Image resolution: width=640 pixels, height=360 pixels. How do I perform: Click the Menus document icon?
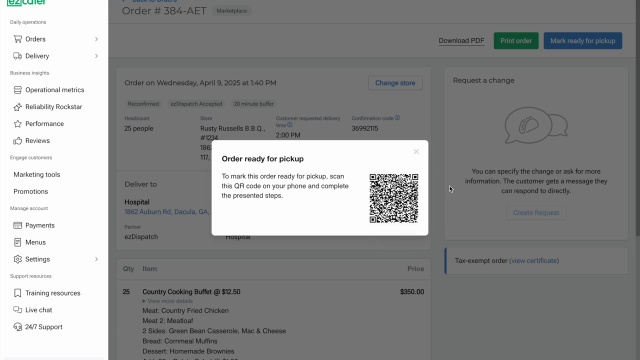[18, 242]
